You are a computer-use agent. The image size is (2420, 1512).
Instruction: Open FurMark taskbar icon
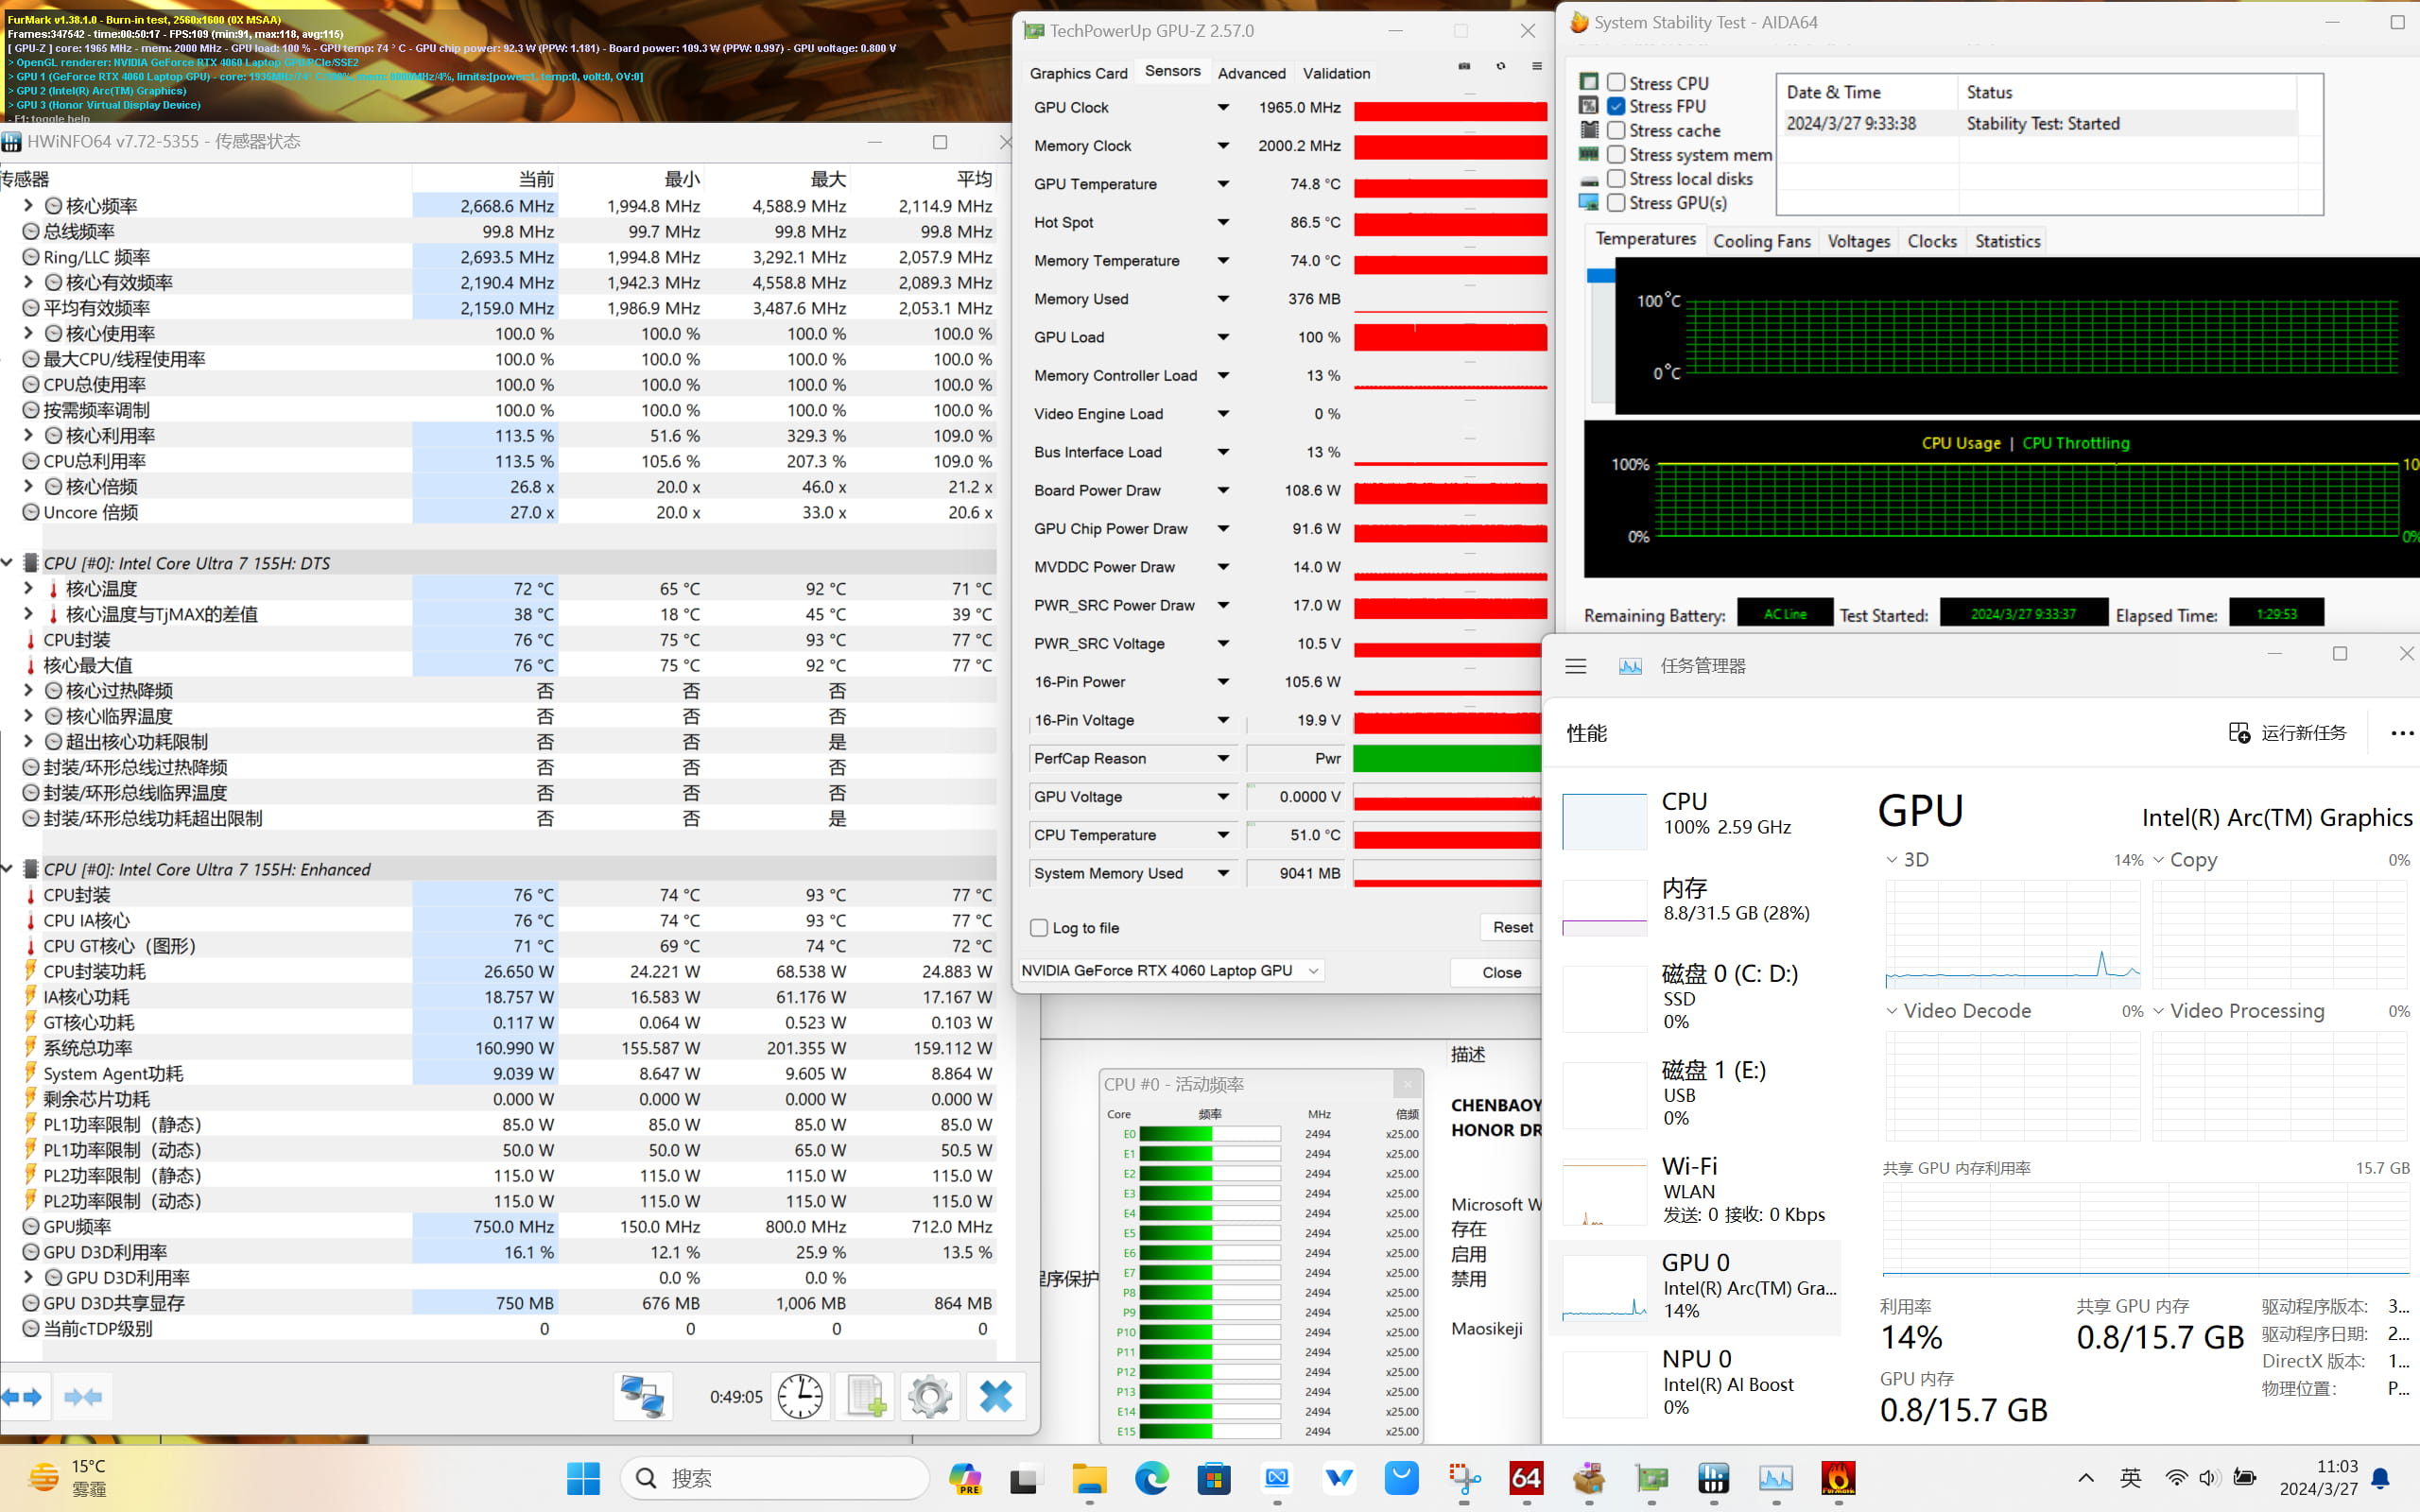[x=1838, y=1478]
